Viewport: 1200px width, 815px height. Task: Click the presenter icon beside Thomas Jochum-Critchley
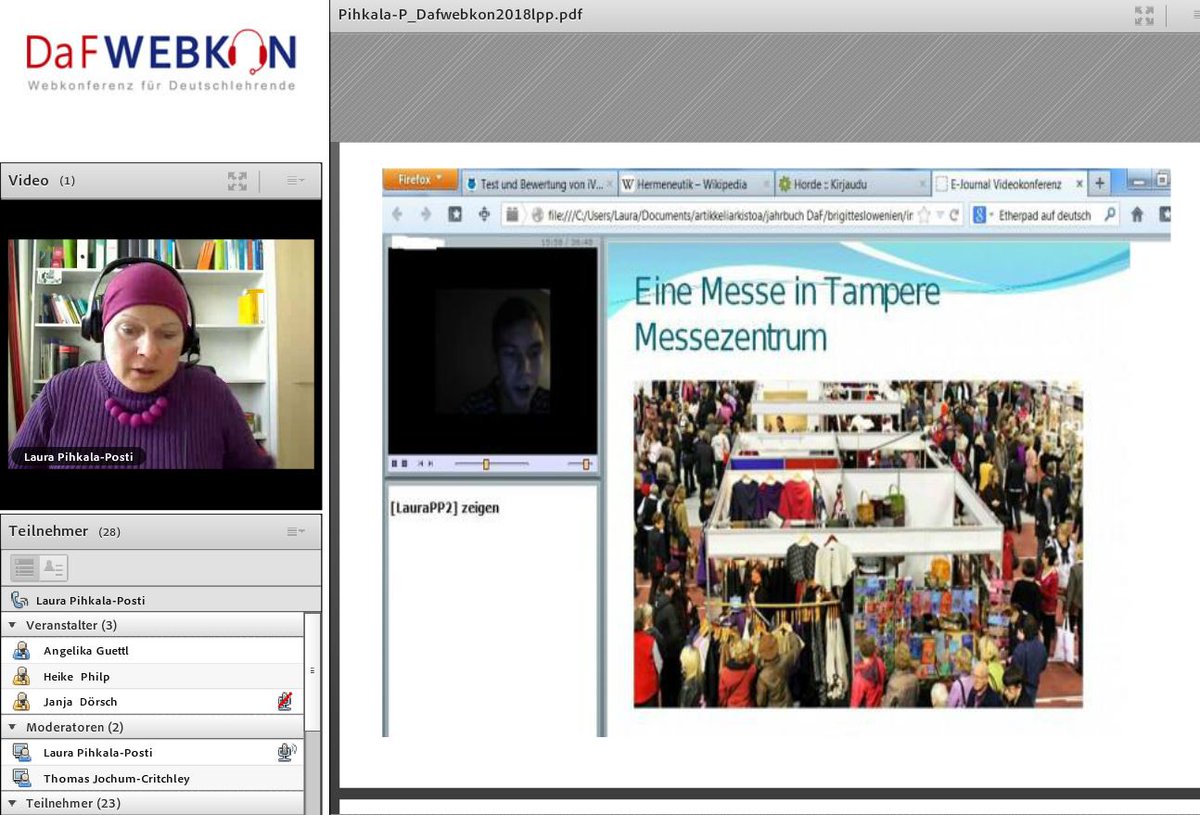coord(22,779)
